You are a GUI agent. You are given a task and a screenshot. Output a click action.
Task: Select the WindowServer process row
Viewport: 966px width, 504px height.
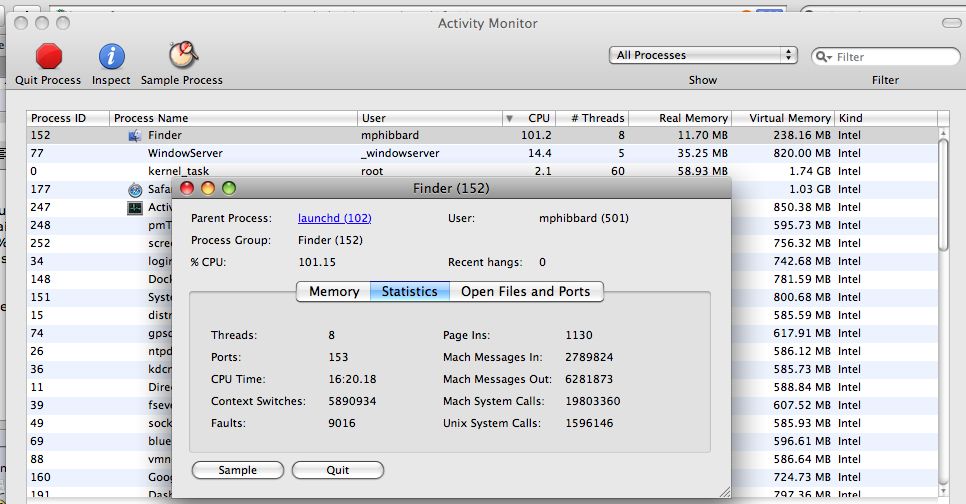482,153
